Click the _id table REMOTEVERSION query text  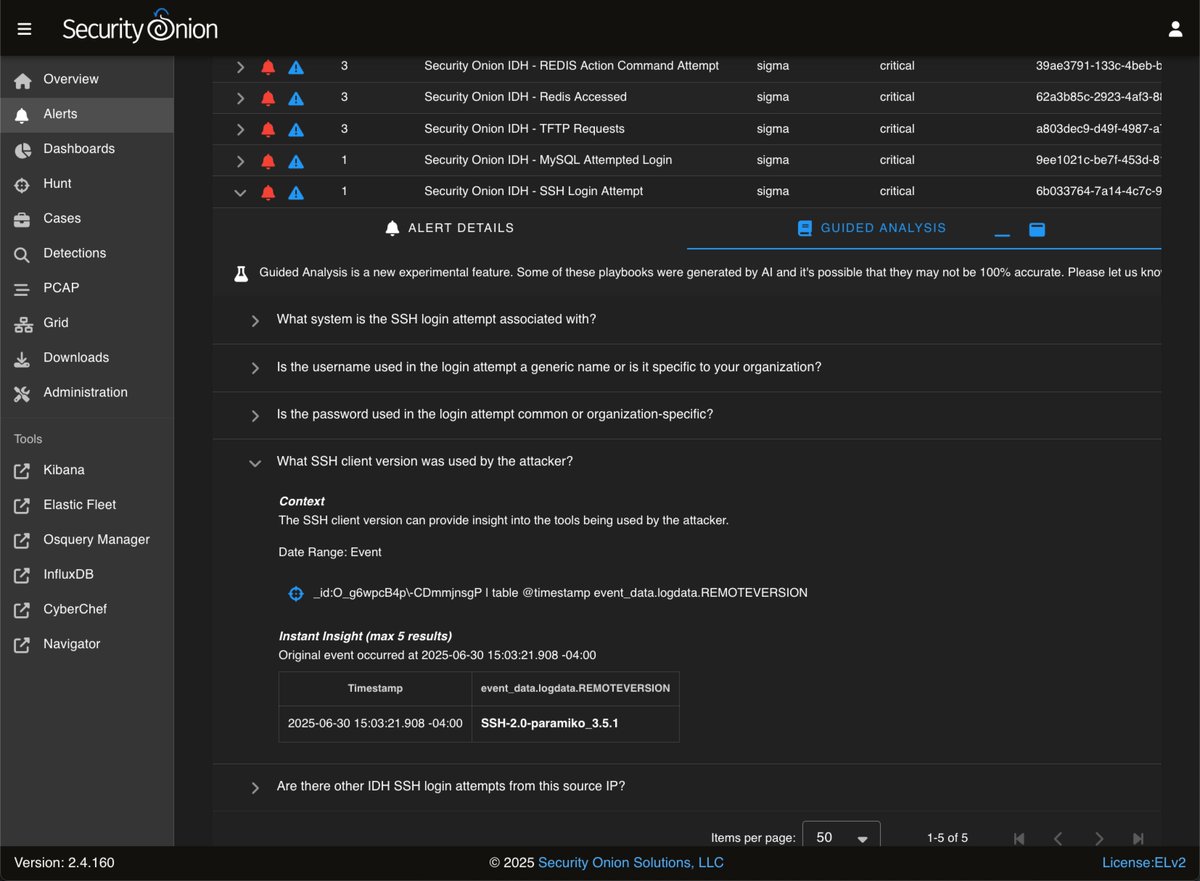(x=560, y=593)
